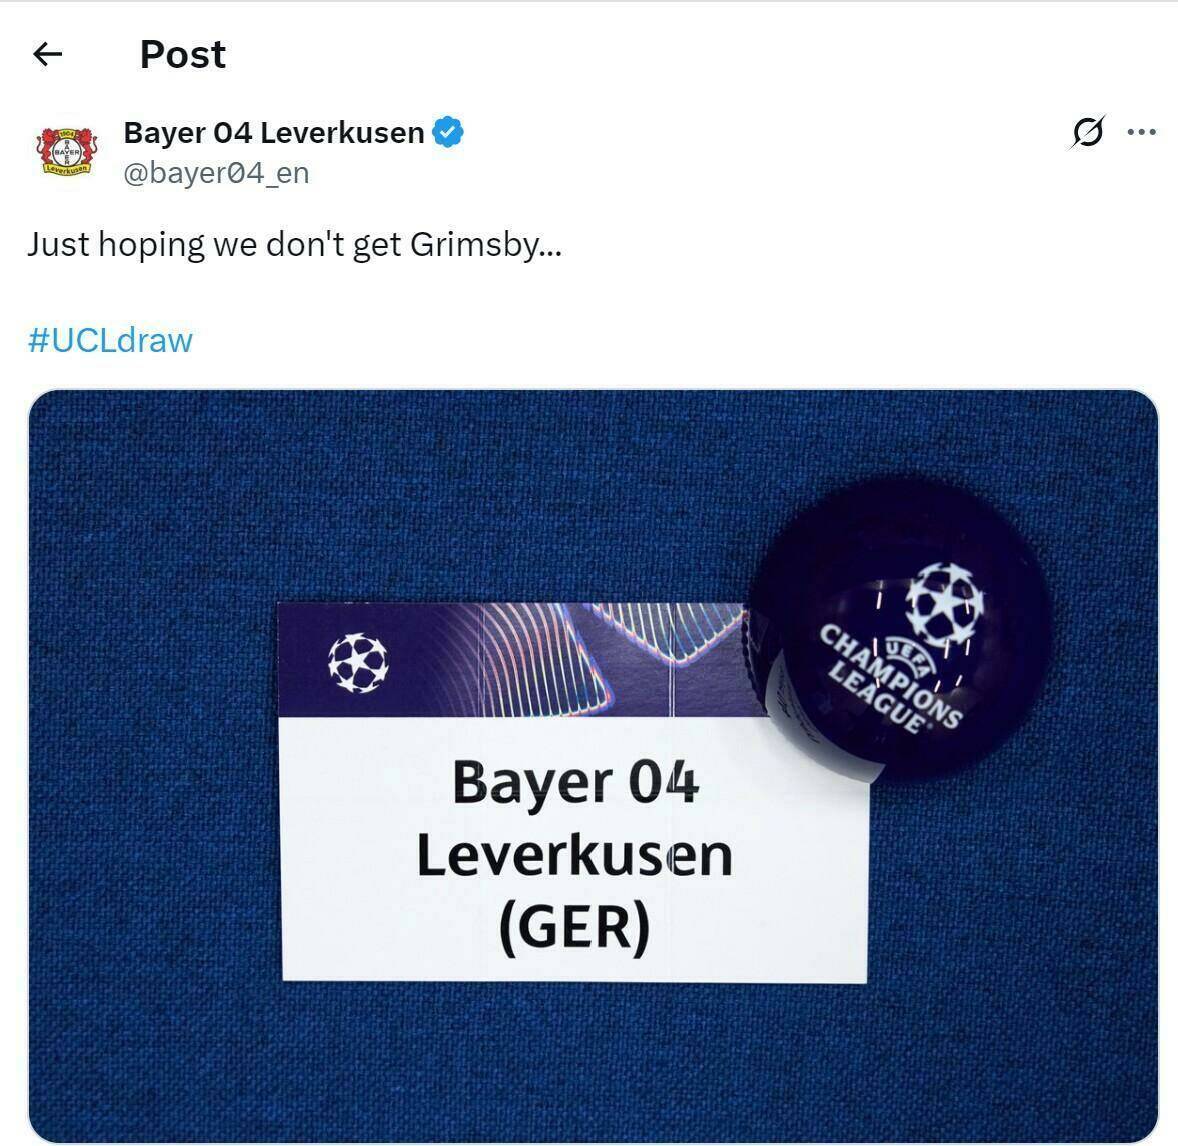Click the '(GER)' country code on card
This screenshot has height=1146, width=1178.
click(x=575, y=928)
